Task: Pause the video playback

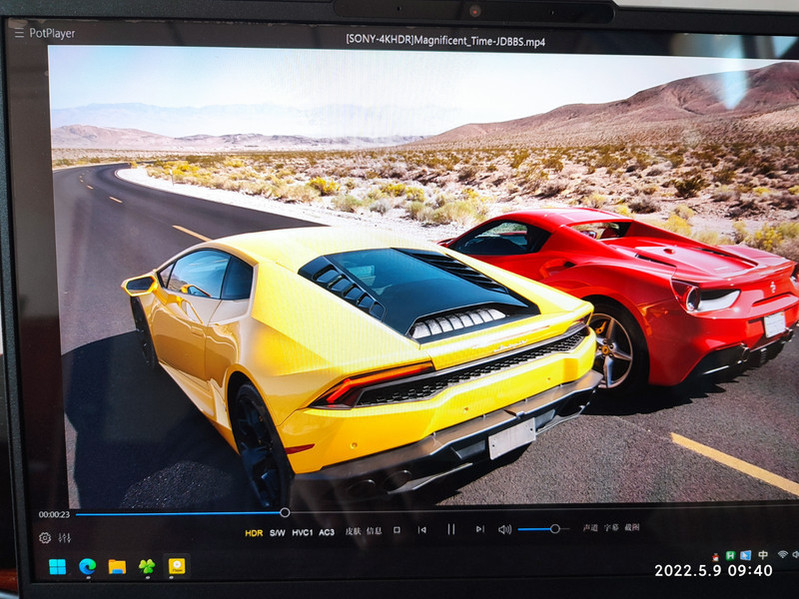Action: 451,529
